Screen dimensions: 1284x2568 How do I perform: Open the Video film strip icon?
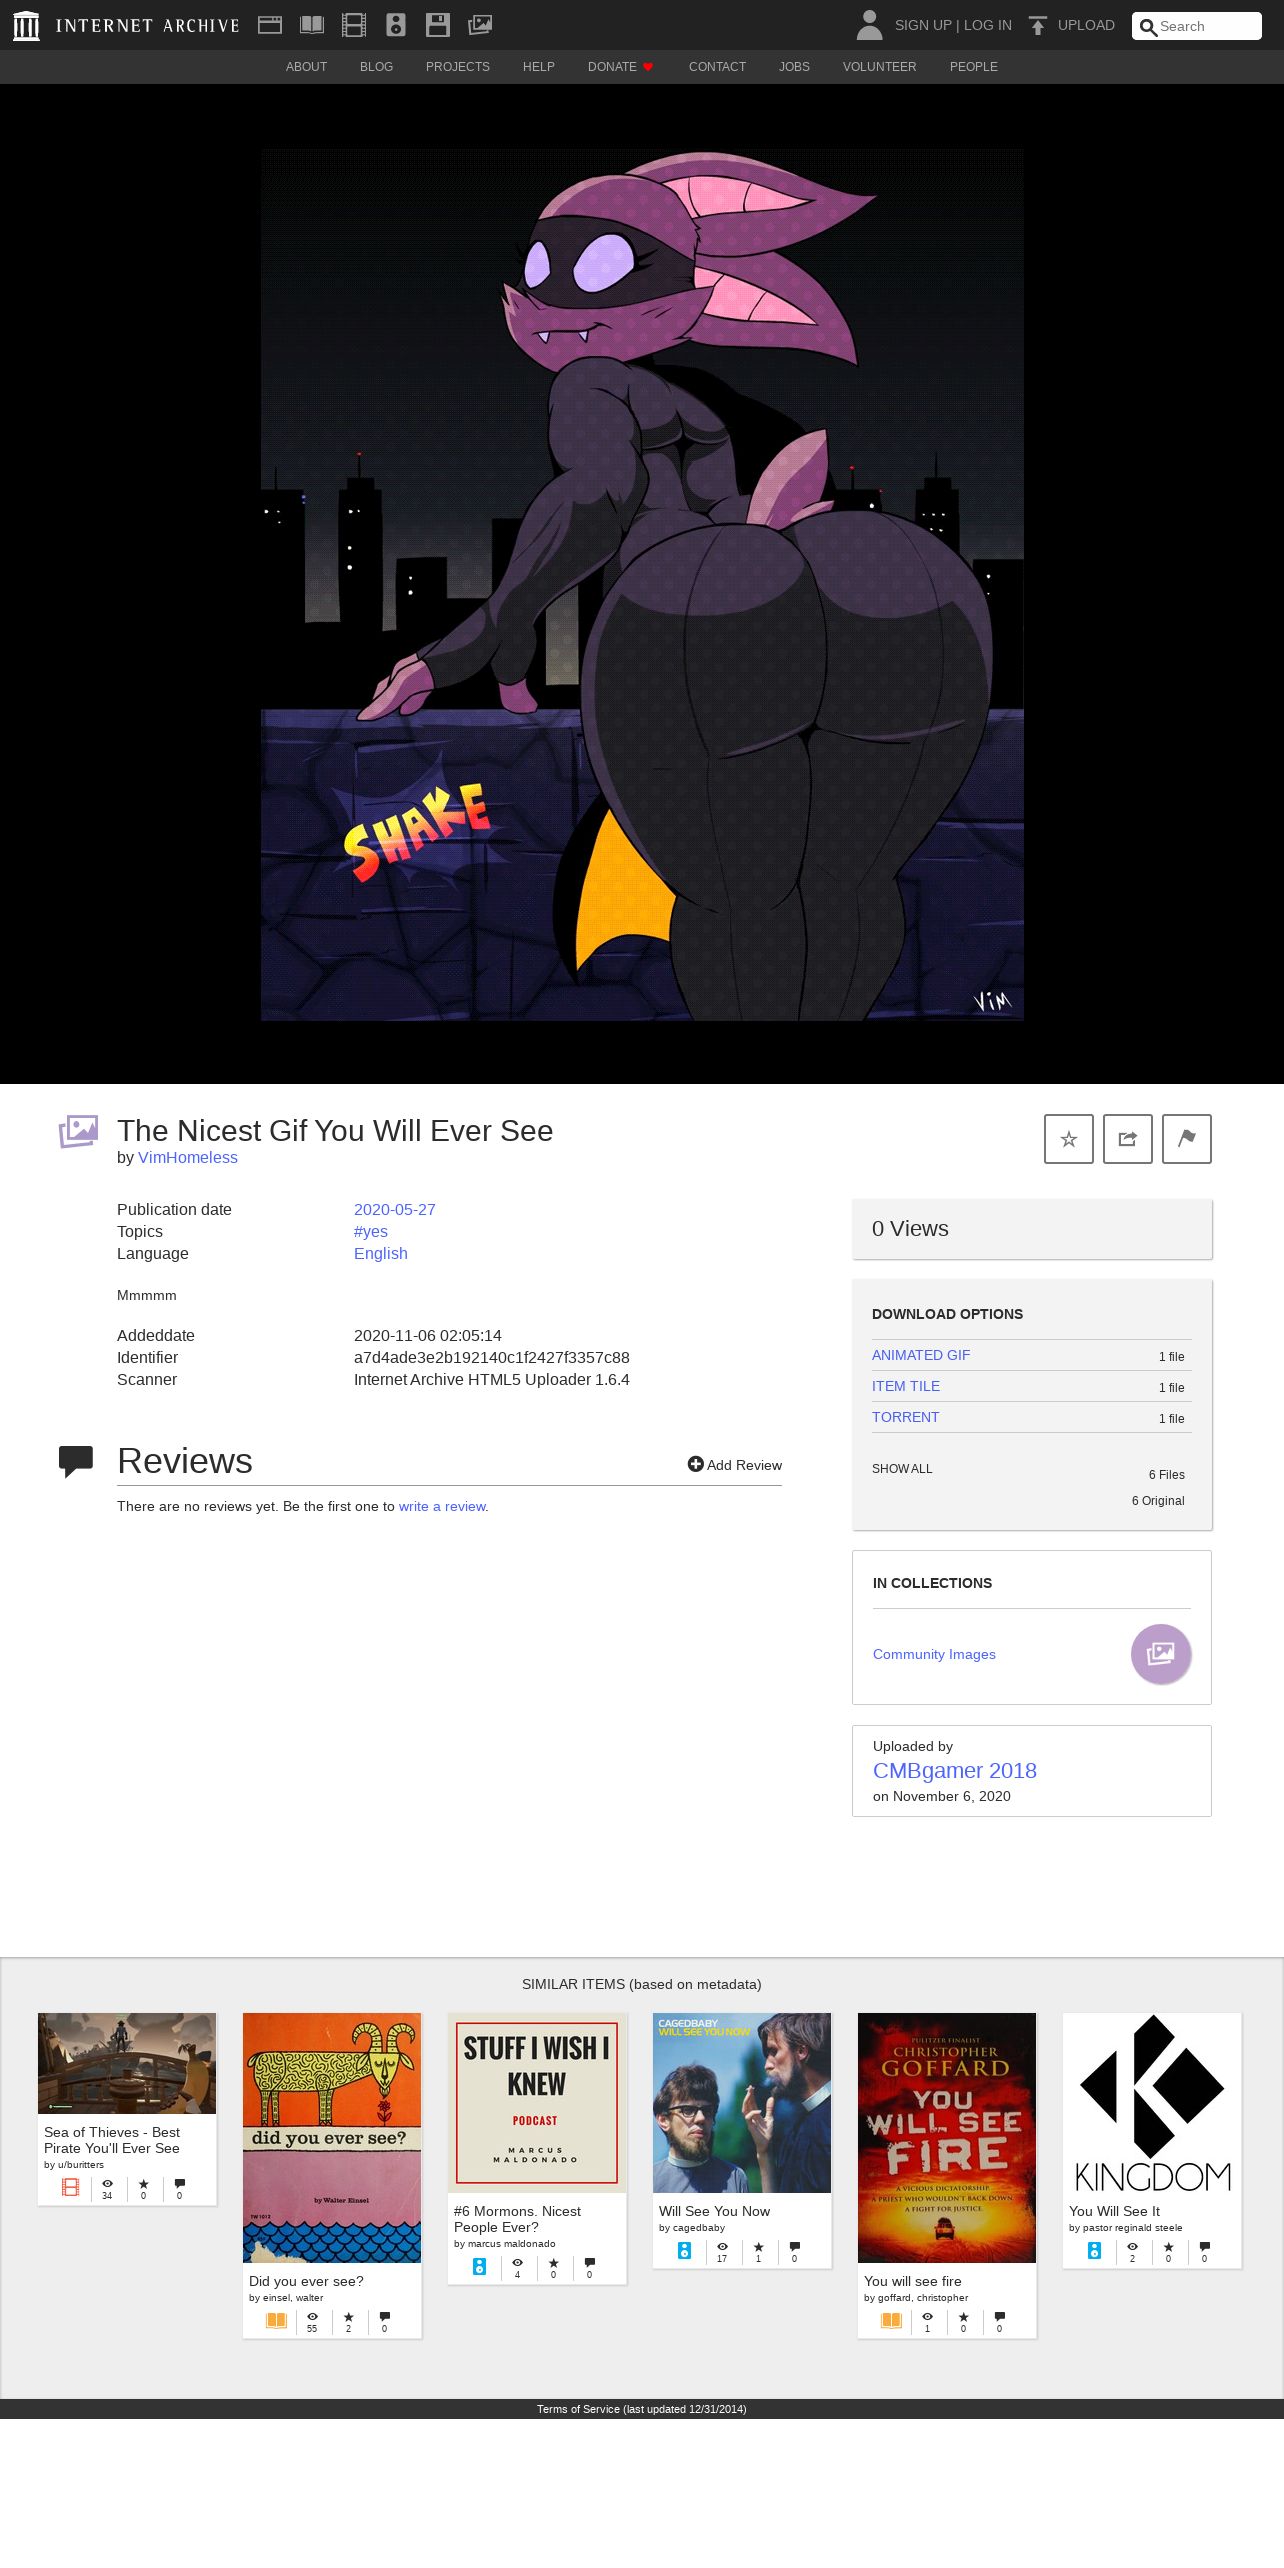pos(354,25)
